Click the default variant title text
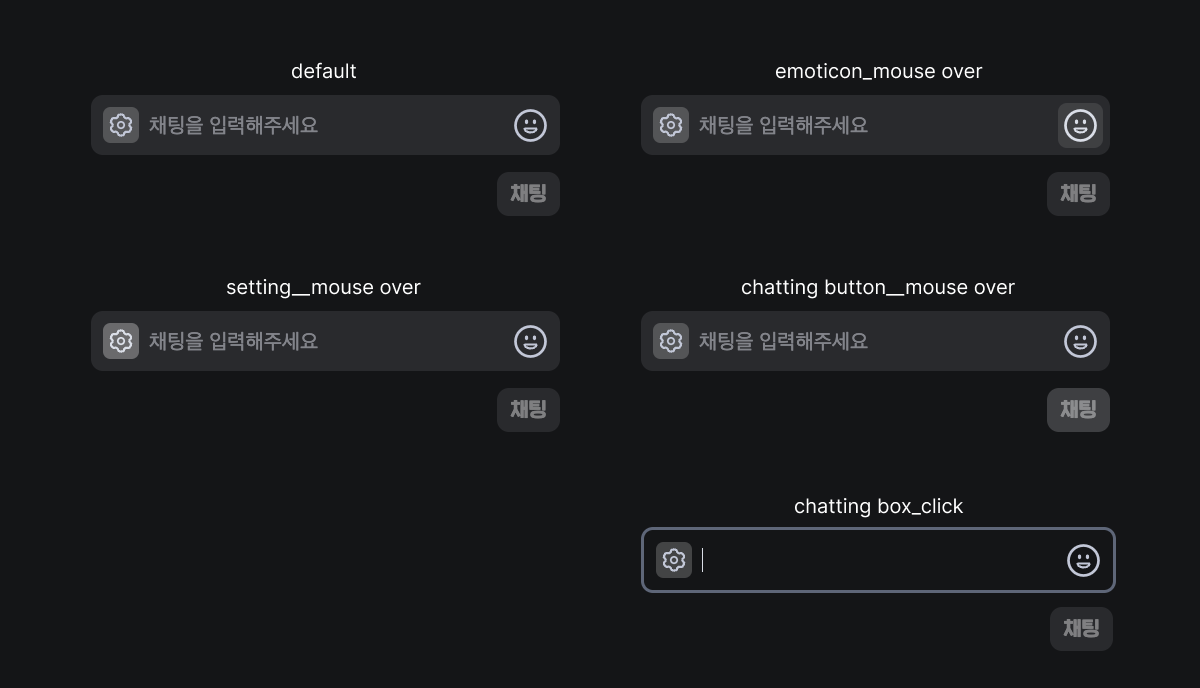 [x=323, y=71]
